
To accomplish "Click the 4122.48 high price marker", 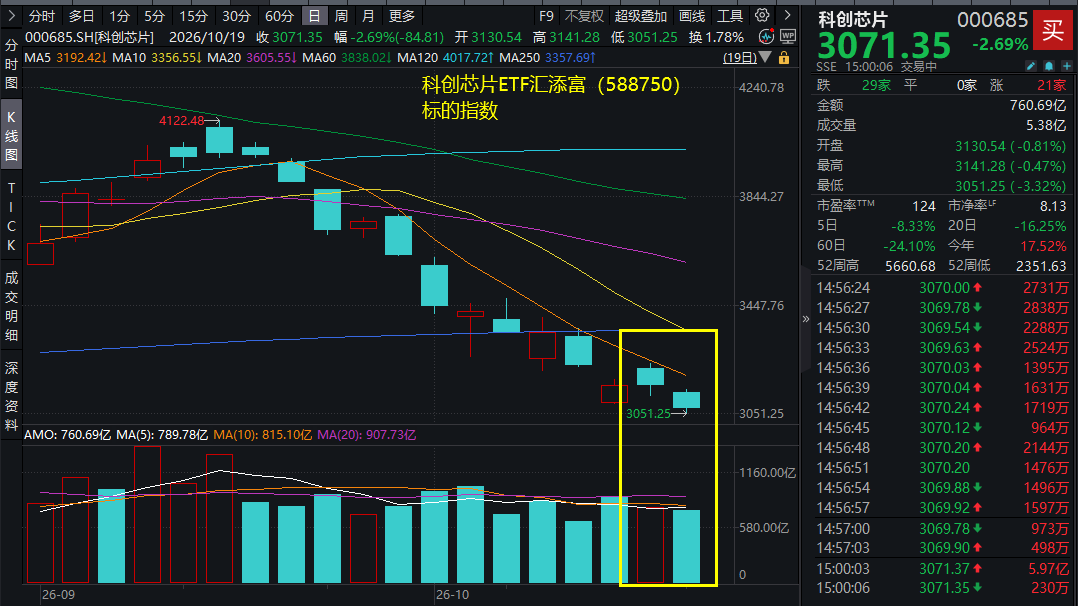I will (x=182, y=121).
